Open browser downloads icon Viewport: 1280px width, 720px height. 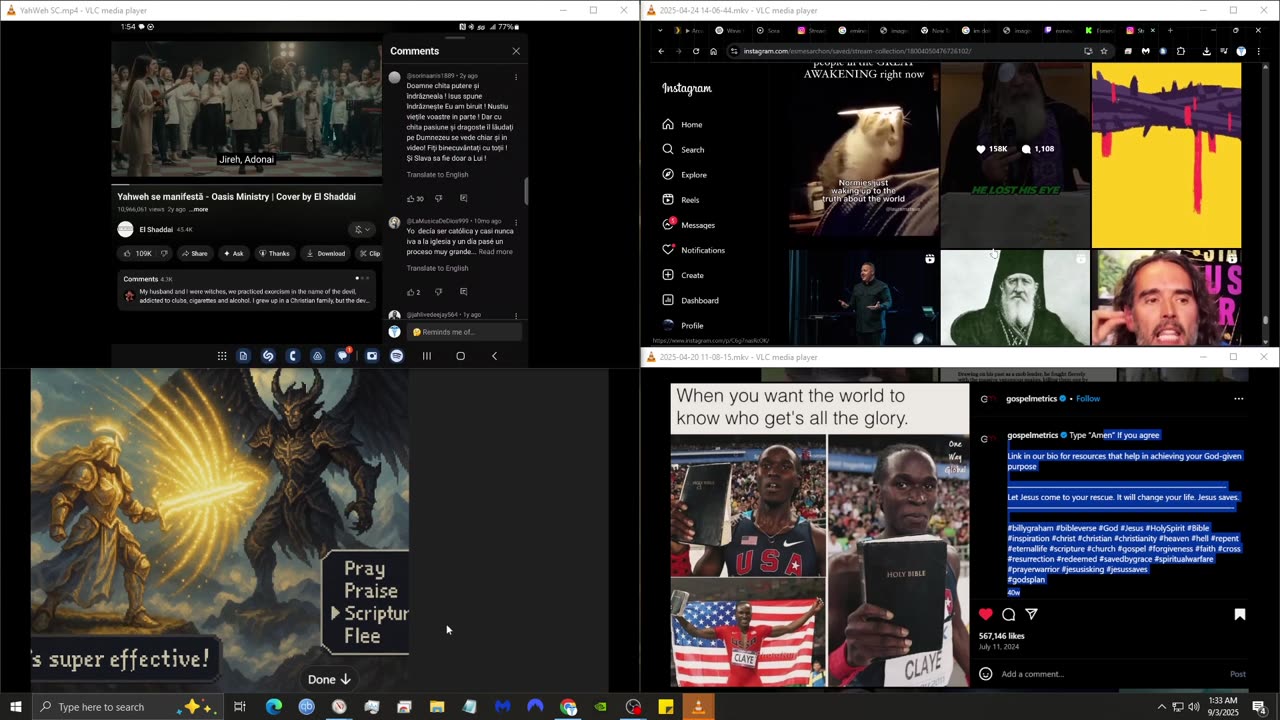click(x=1207, y=51)
